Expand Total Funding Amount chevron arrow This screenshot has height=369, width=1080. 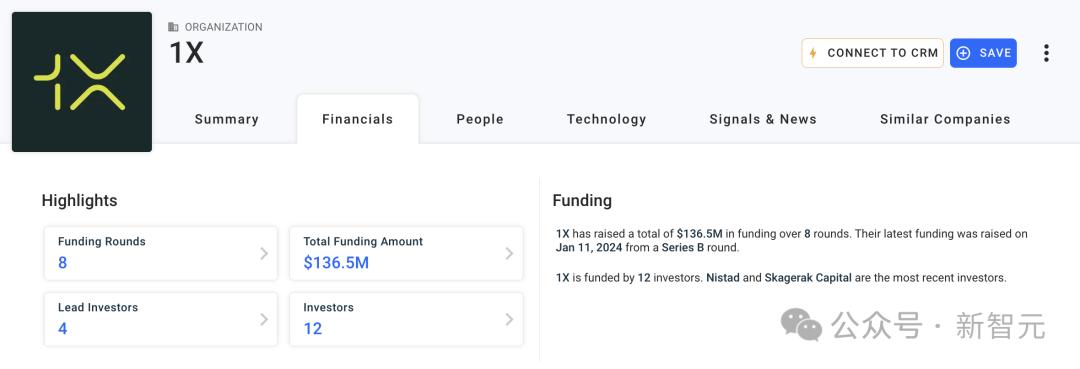tap(509, 253)
